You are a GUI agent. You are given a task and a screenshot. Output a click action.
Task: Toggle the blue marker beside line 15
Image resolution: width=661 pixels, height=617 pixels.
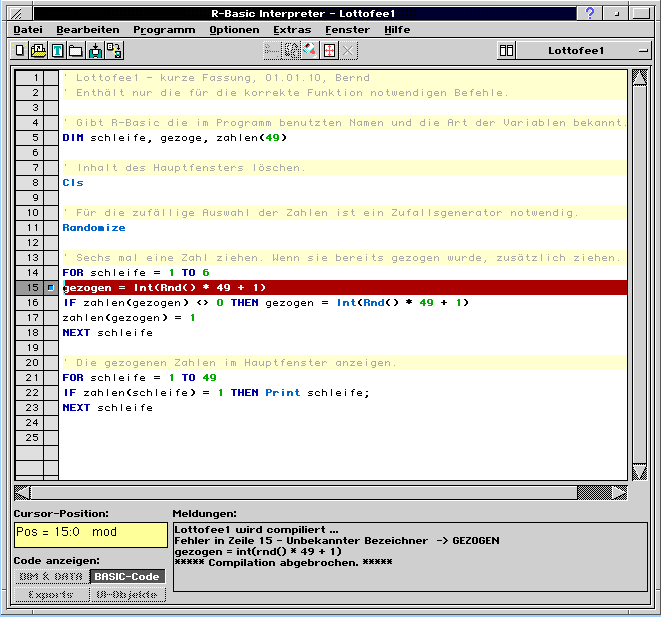click(51, 288)
